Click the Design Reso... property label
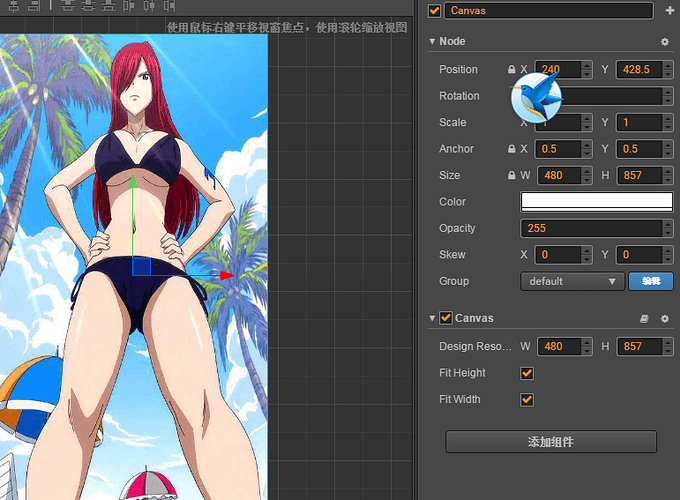Screen dimensions: 680x500 pyautogui.click(x=475, y=346)
